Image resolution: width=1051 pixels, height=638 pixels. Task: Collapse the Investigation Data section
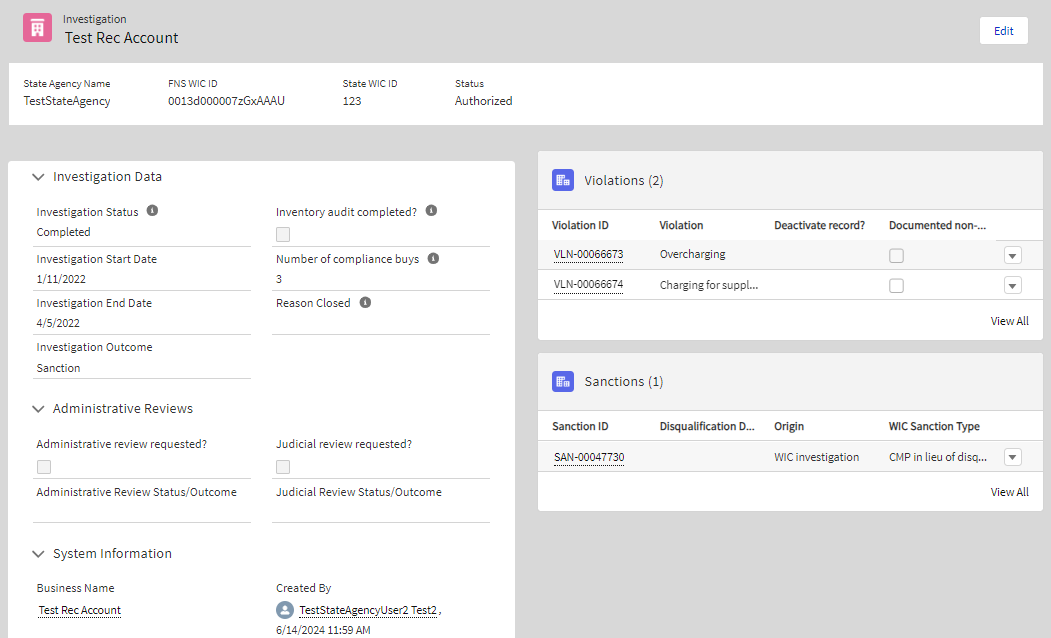(38, 177)
